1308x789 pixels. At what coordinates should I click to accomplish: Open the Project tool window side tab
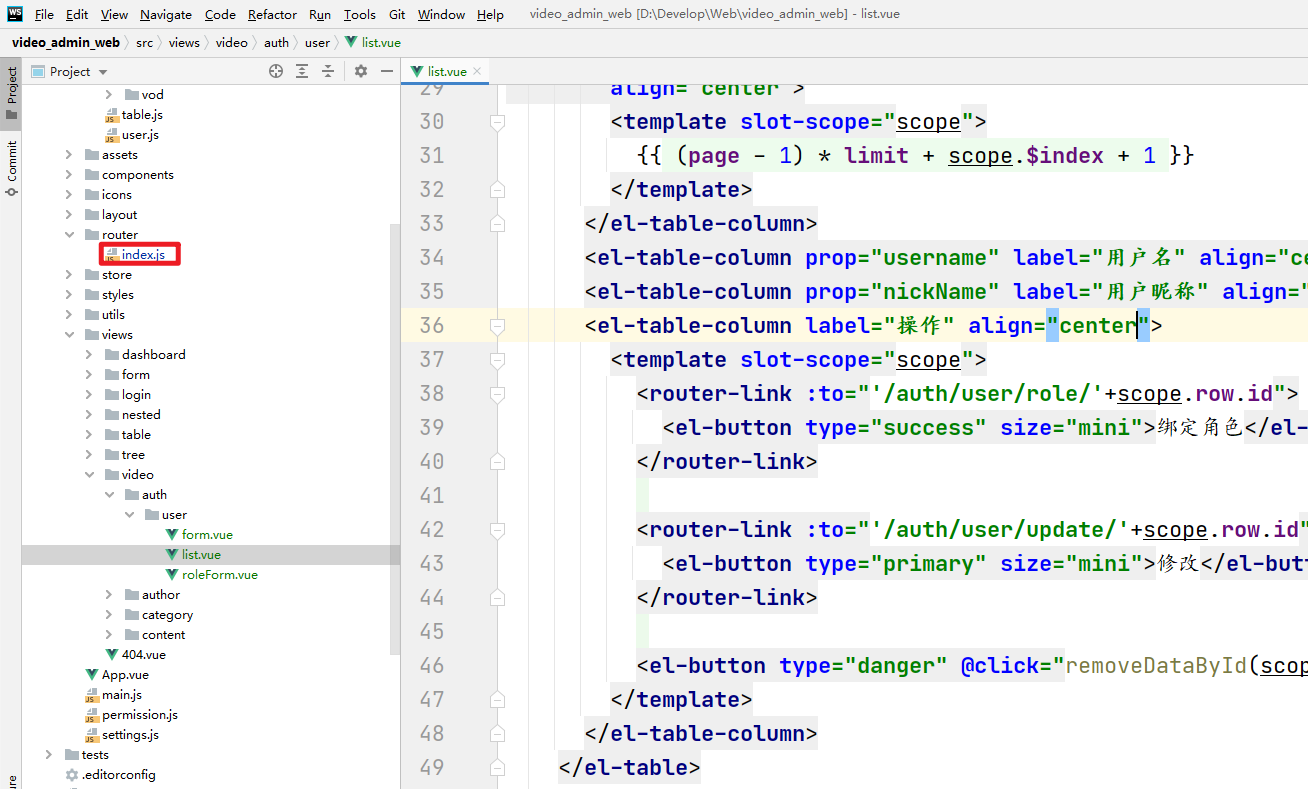(x=11, y=93)
